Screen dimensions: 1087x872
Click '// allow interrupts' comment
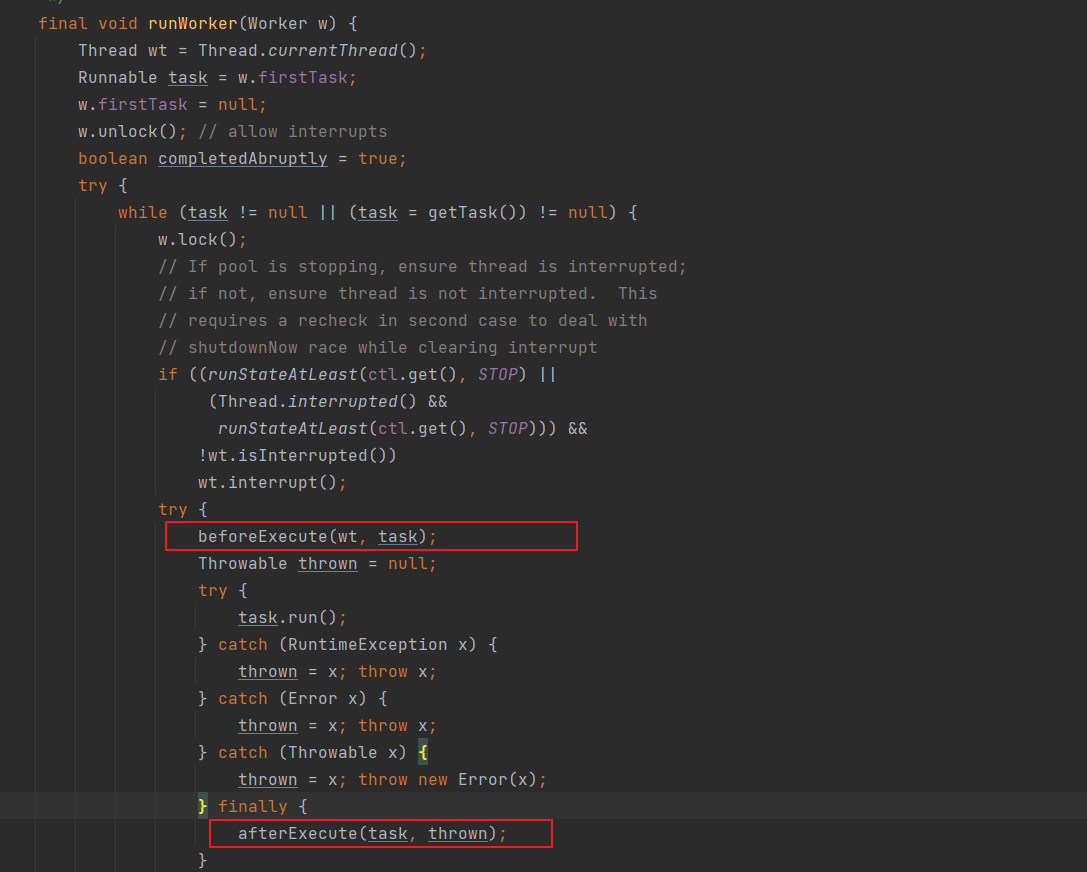click(x=293, y=132)
